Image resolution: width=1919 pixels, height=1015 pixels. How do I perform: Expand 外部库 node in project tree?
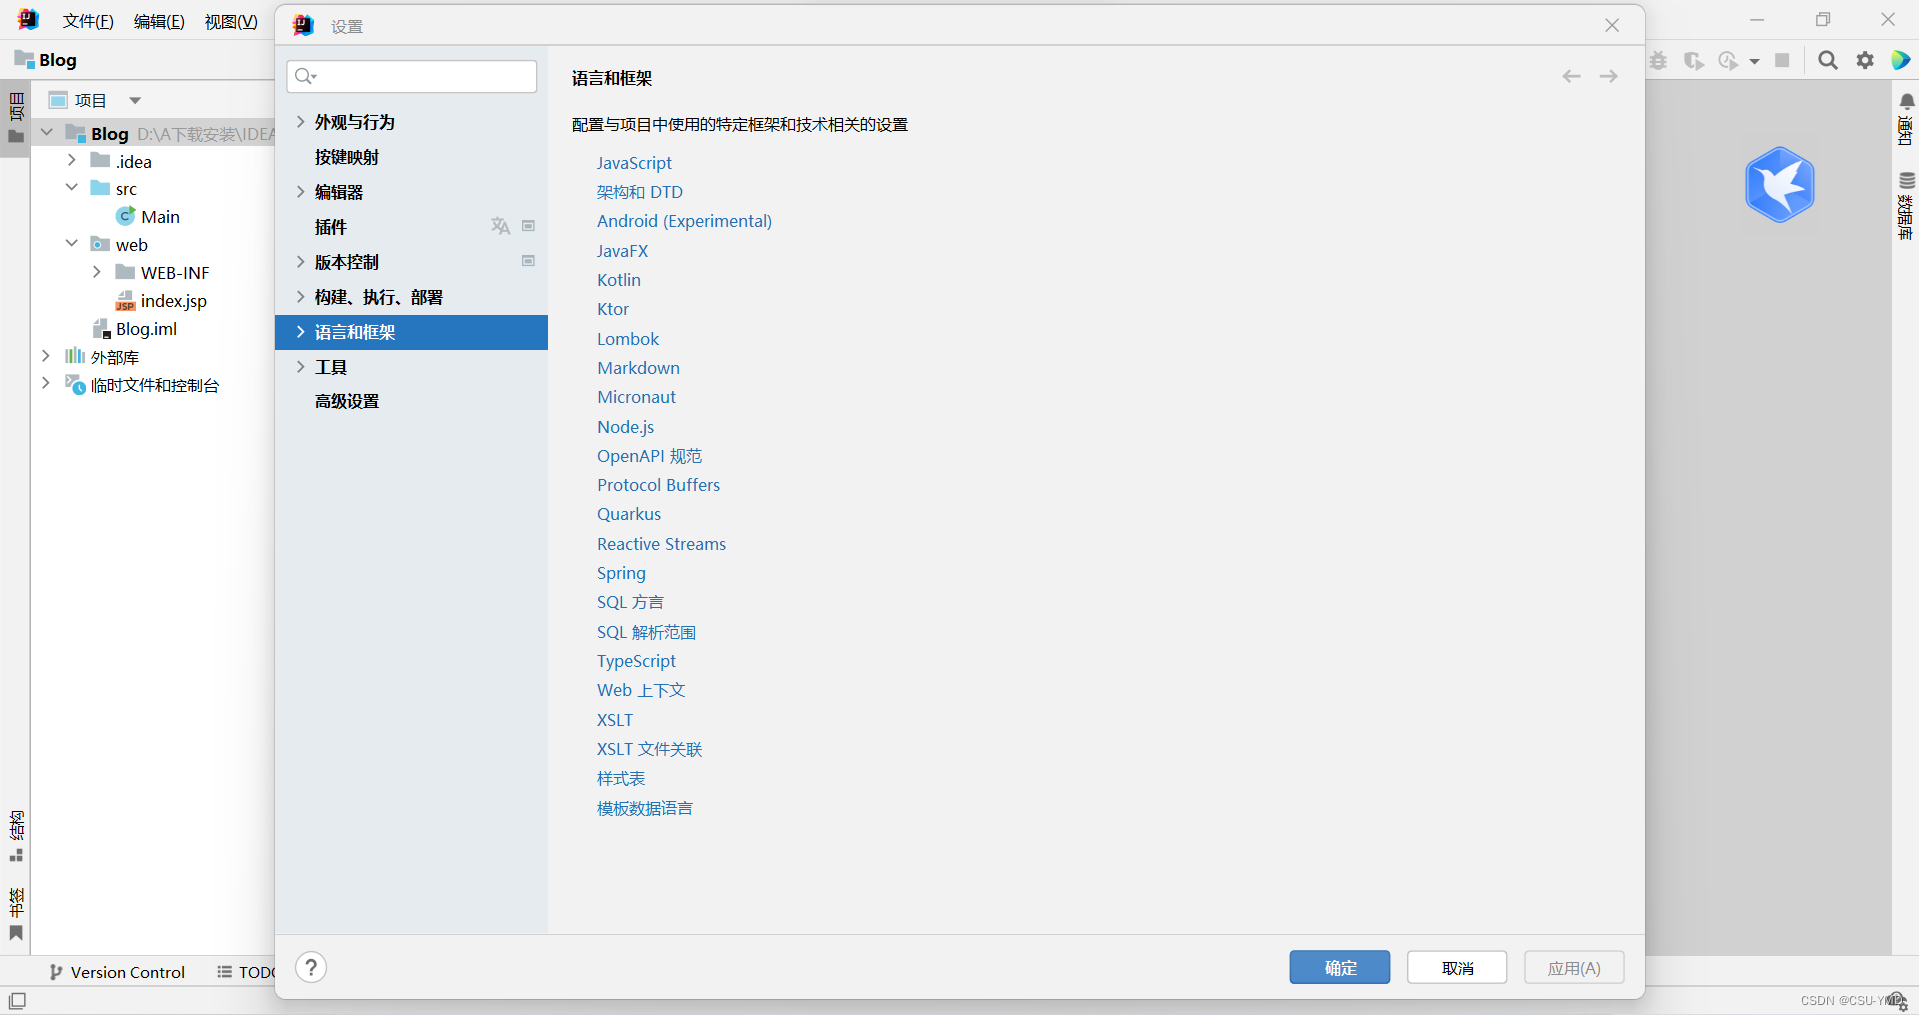(46, 355)
